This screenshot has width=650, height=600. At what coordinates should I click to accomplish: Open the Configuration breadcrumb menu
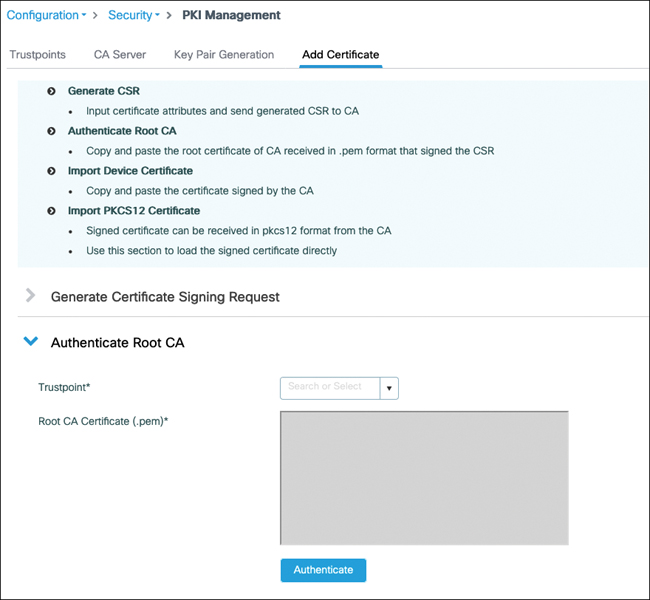pyautogui.click(x=46, y=15)
